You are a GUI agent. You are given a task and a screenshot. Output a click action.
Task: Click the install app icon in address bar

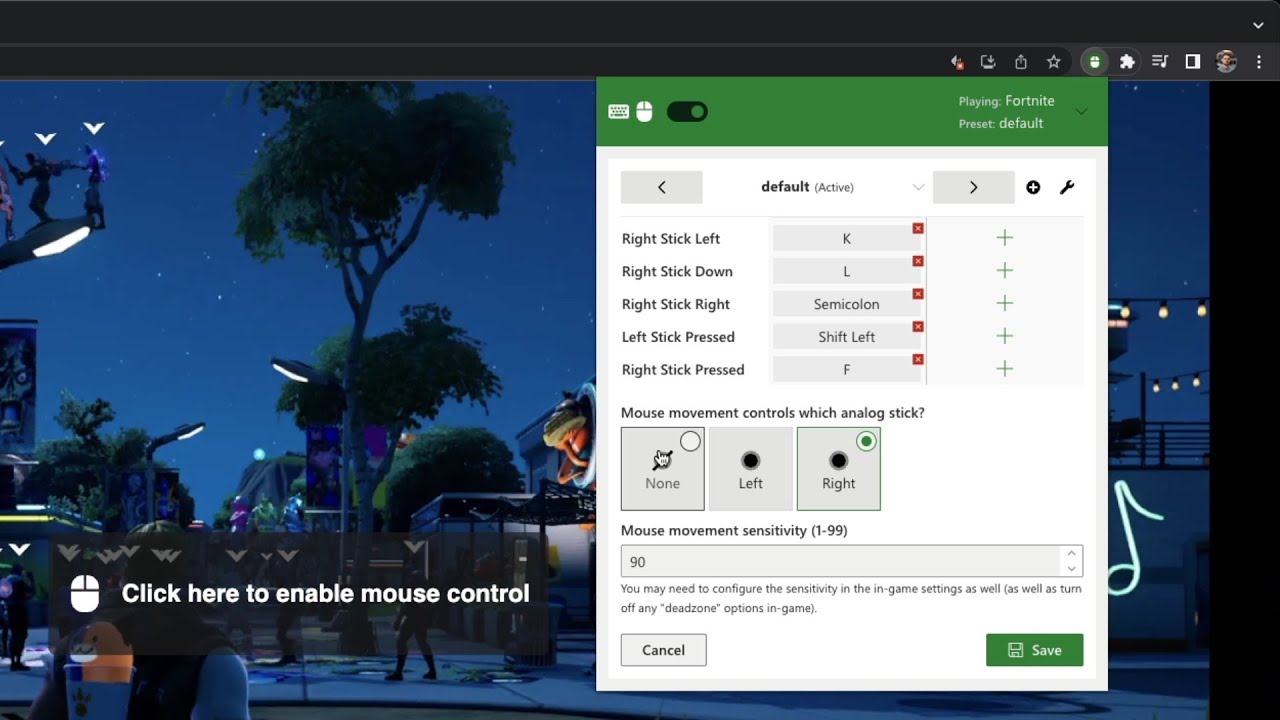coord(988,62)
